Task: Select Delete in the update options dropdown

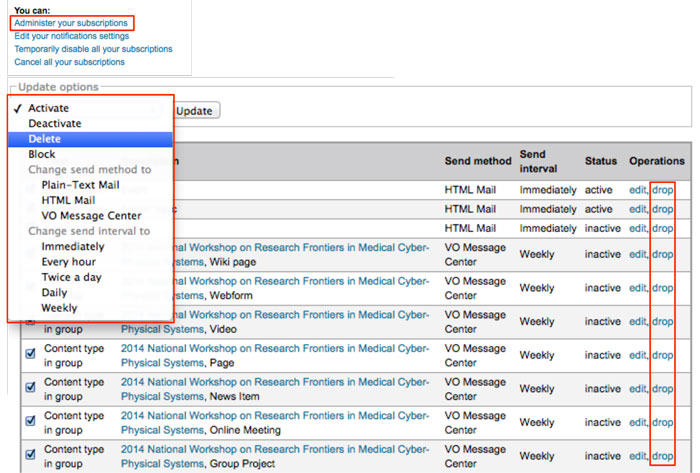Action: click(45, 139)
